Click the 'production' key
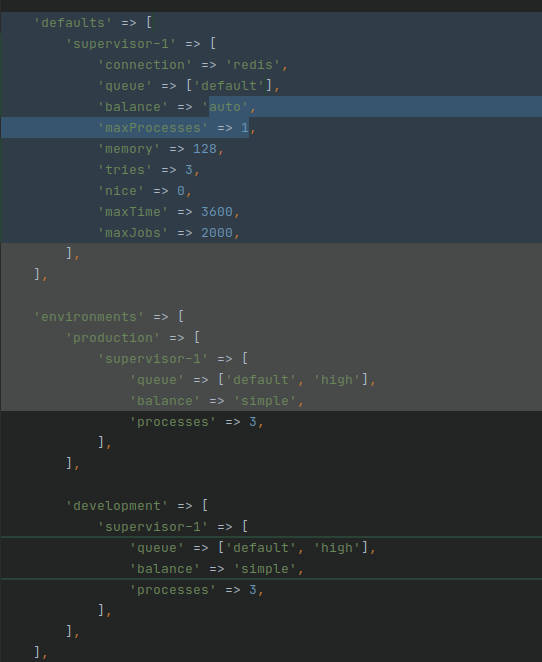542x662 pixels. (113, 338)
